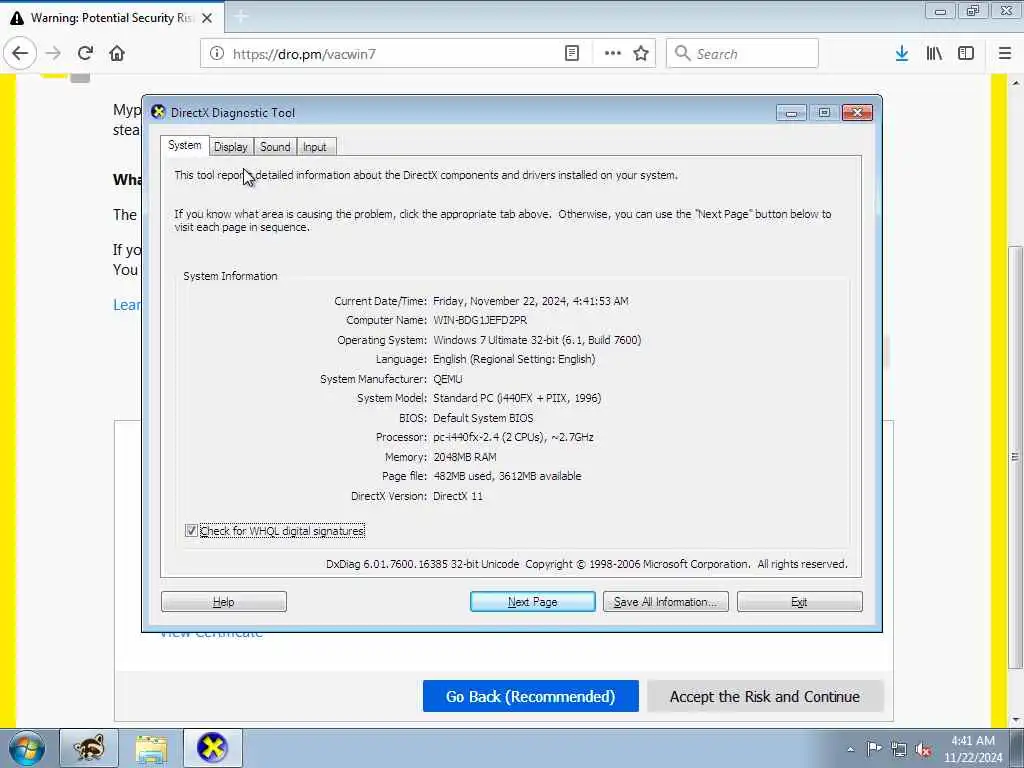Open Windows Explorer from the taskbar
Screen dimensions: 1024x768
click(x=151, y=748)
